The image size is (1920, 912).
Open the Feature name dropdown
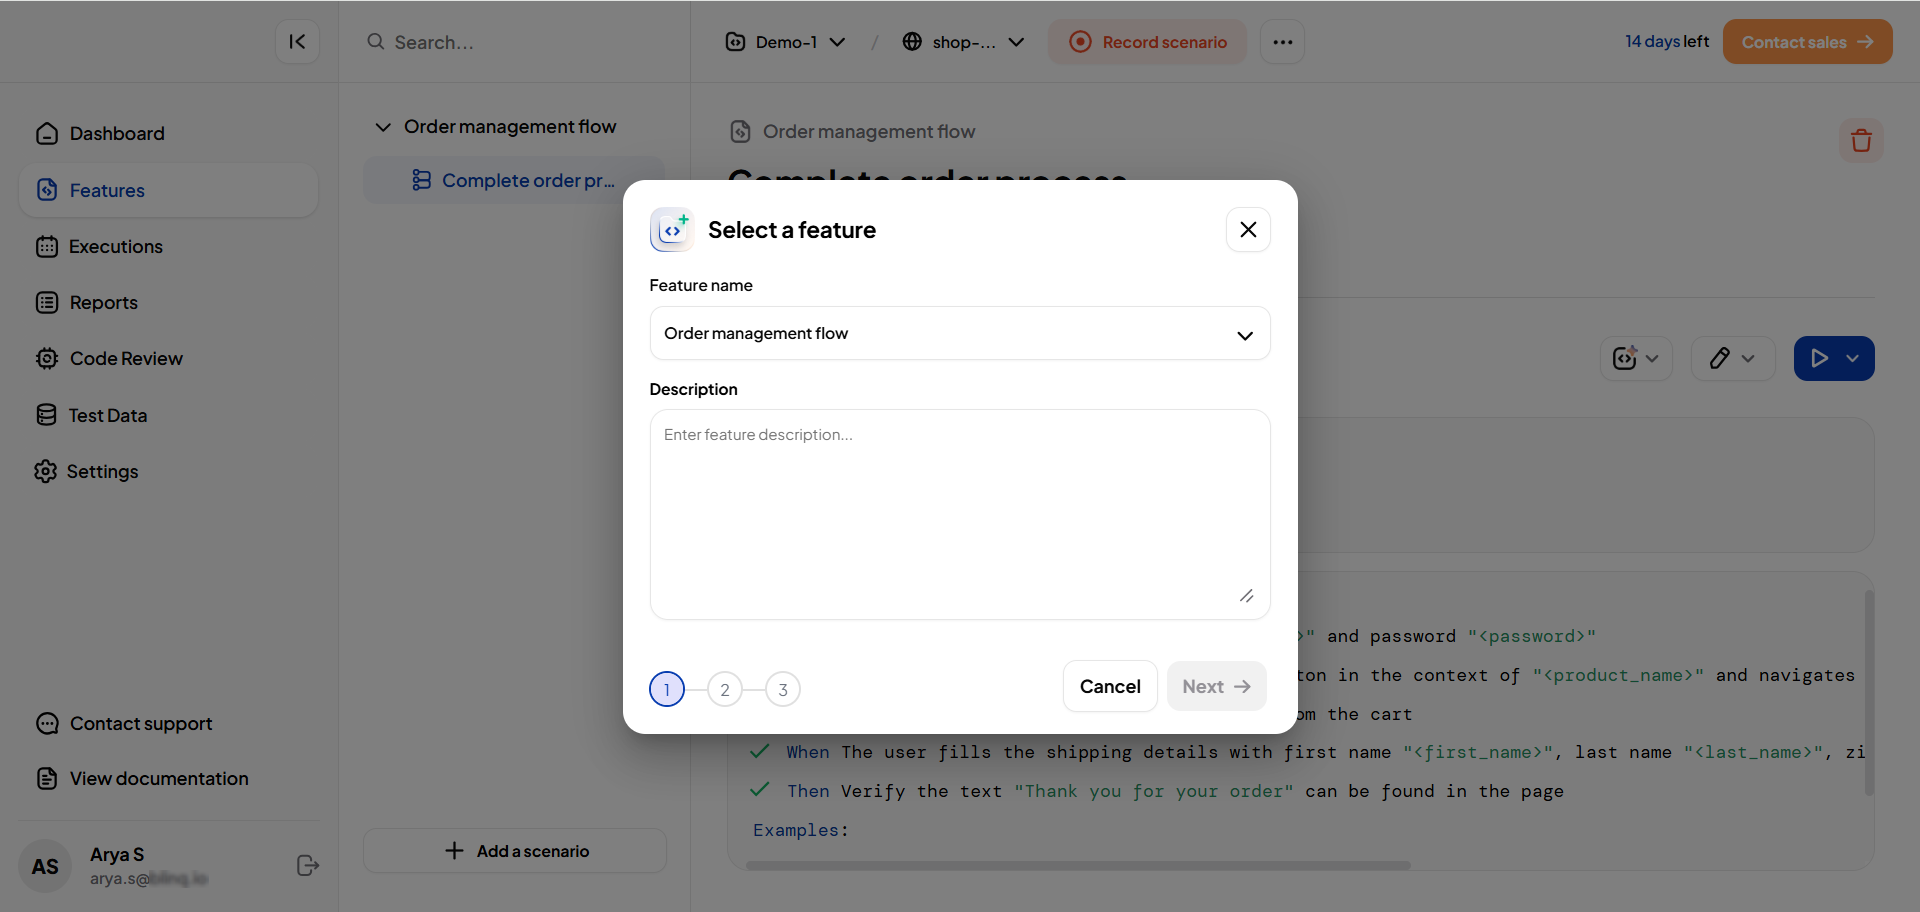(x=959, y=334)
